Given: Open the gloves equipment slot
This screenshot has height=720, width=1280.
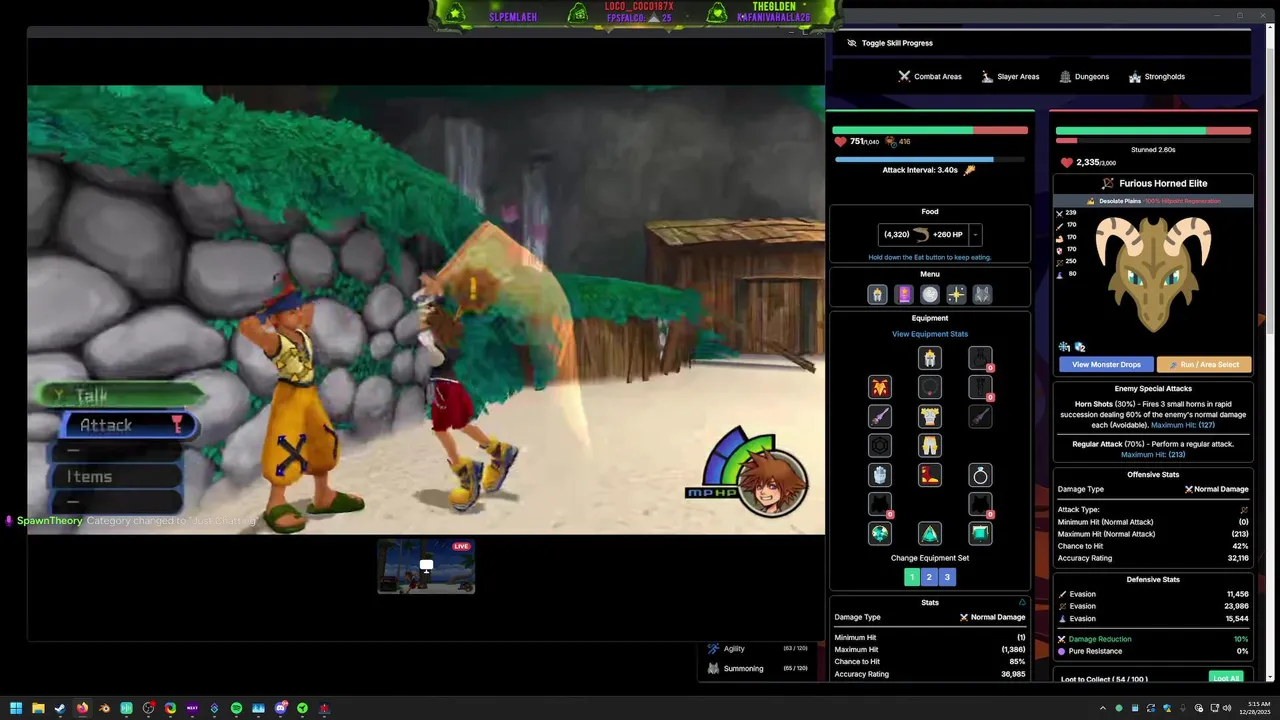Looking at the screenshot, I should (x=880, y=475).
